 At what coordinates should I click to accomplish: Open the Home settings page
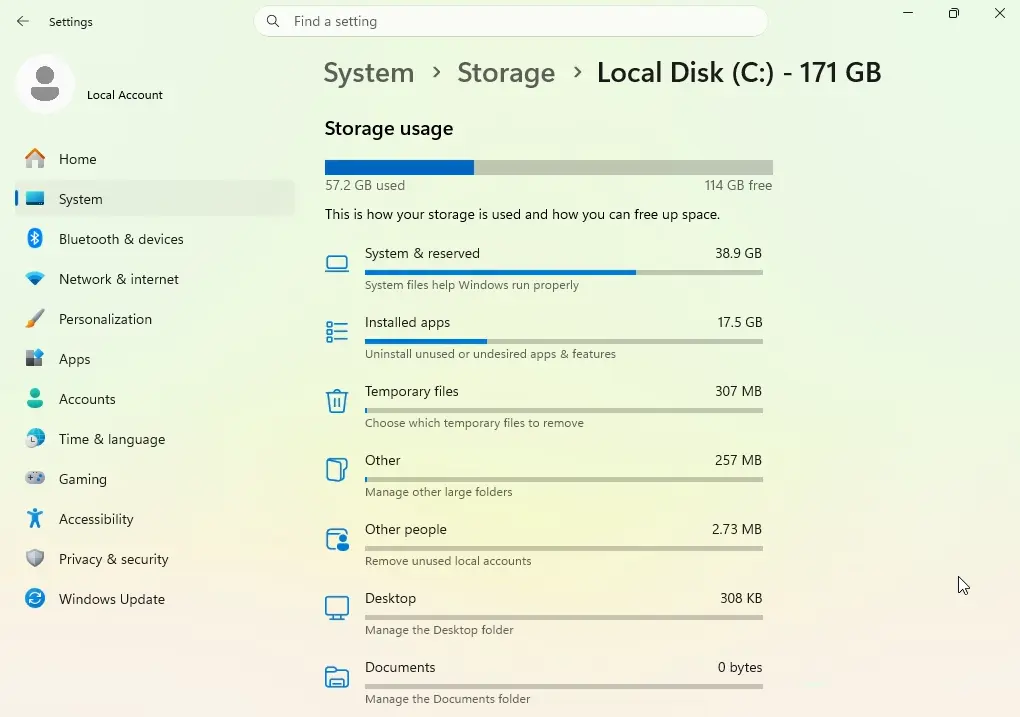[x=155, y=159]
